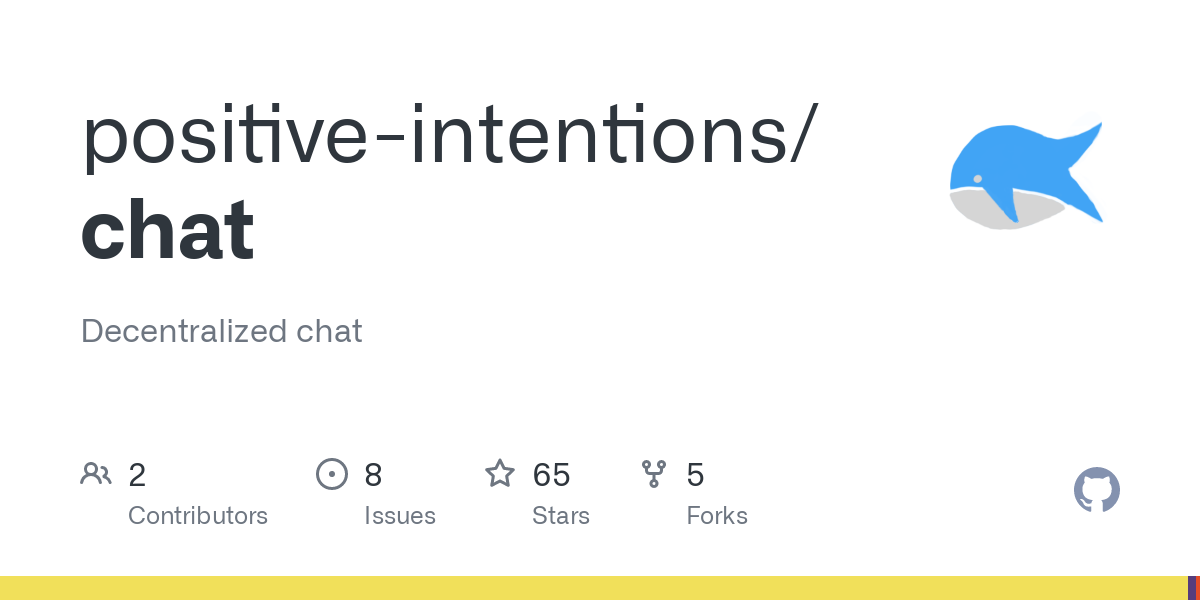This screenshot has width=1200, height=600.
Task: Click the yellow language bar segment
Action: pyautogui.click(x=590, y=588)
